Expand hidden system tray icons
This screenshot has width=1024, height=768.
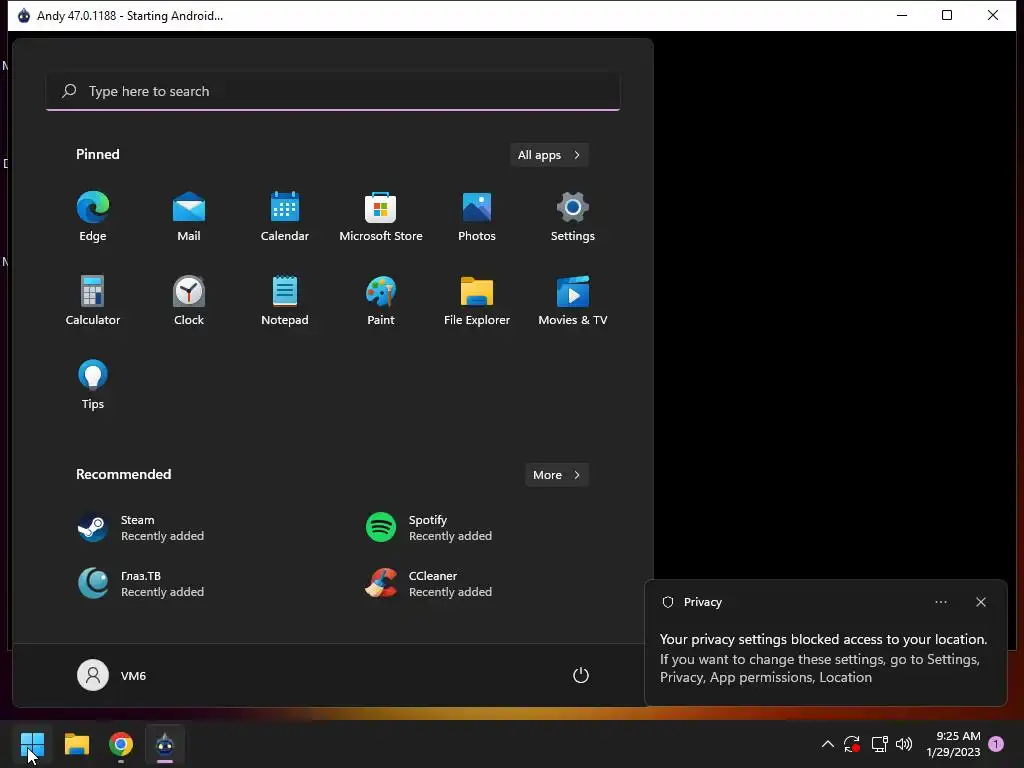click(x=827, y=744)
